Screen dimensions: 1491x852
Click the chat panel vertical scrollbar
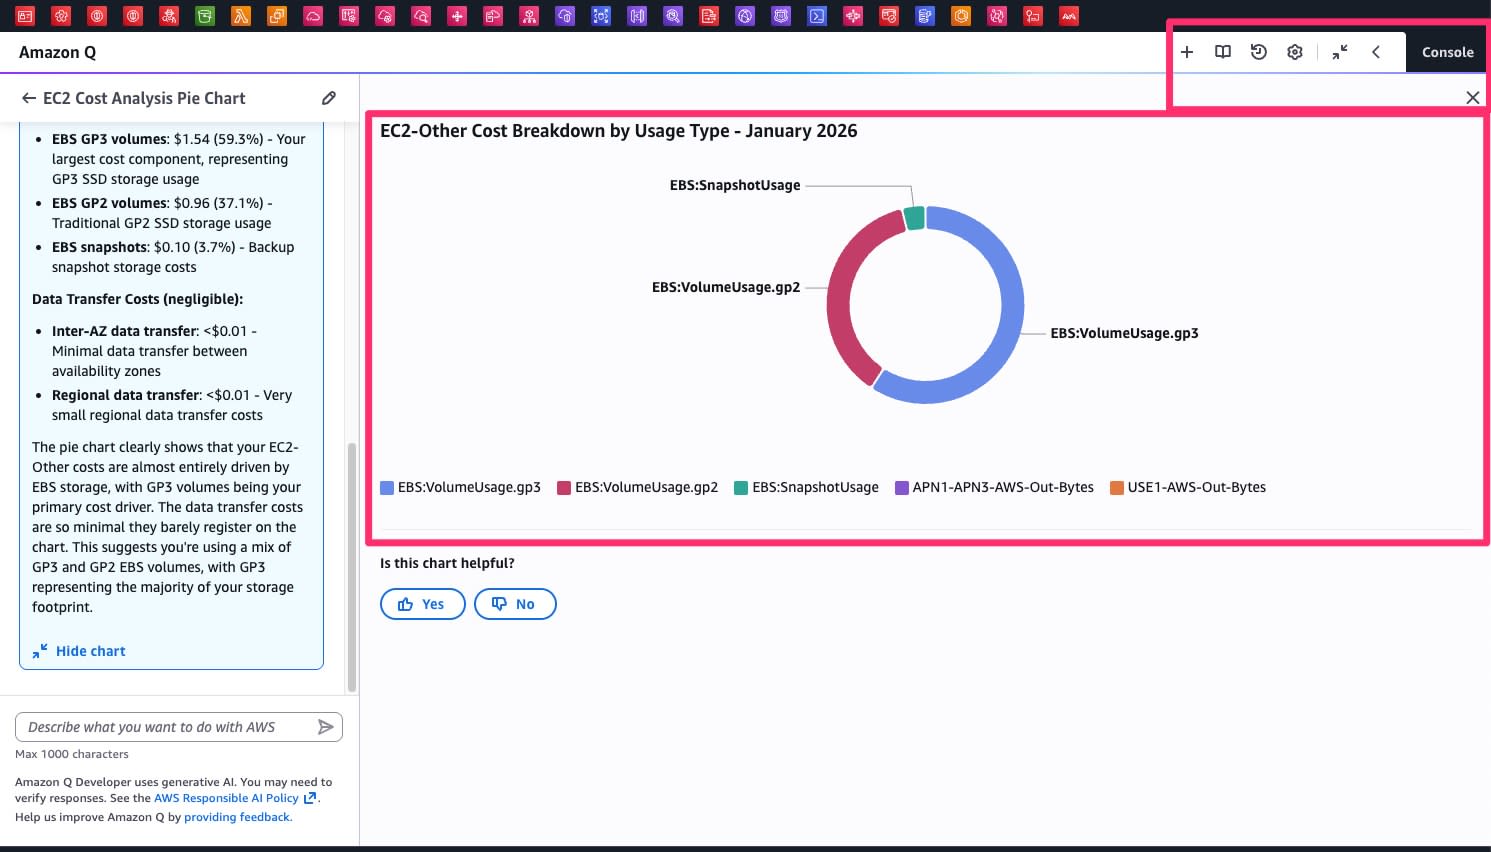352,566
